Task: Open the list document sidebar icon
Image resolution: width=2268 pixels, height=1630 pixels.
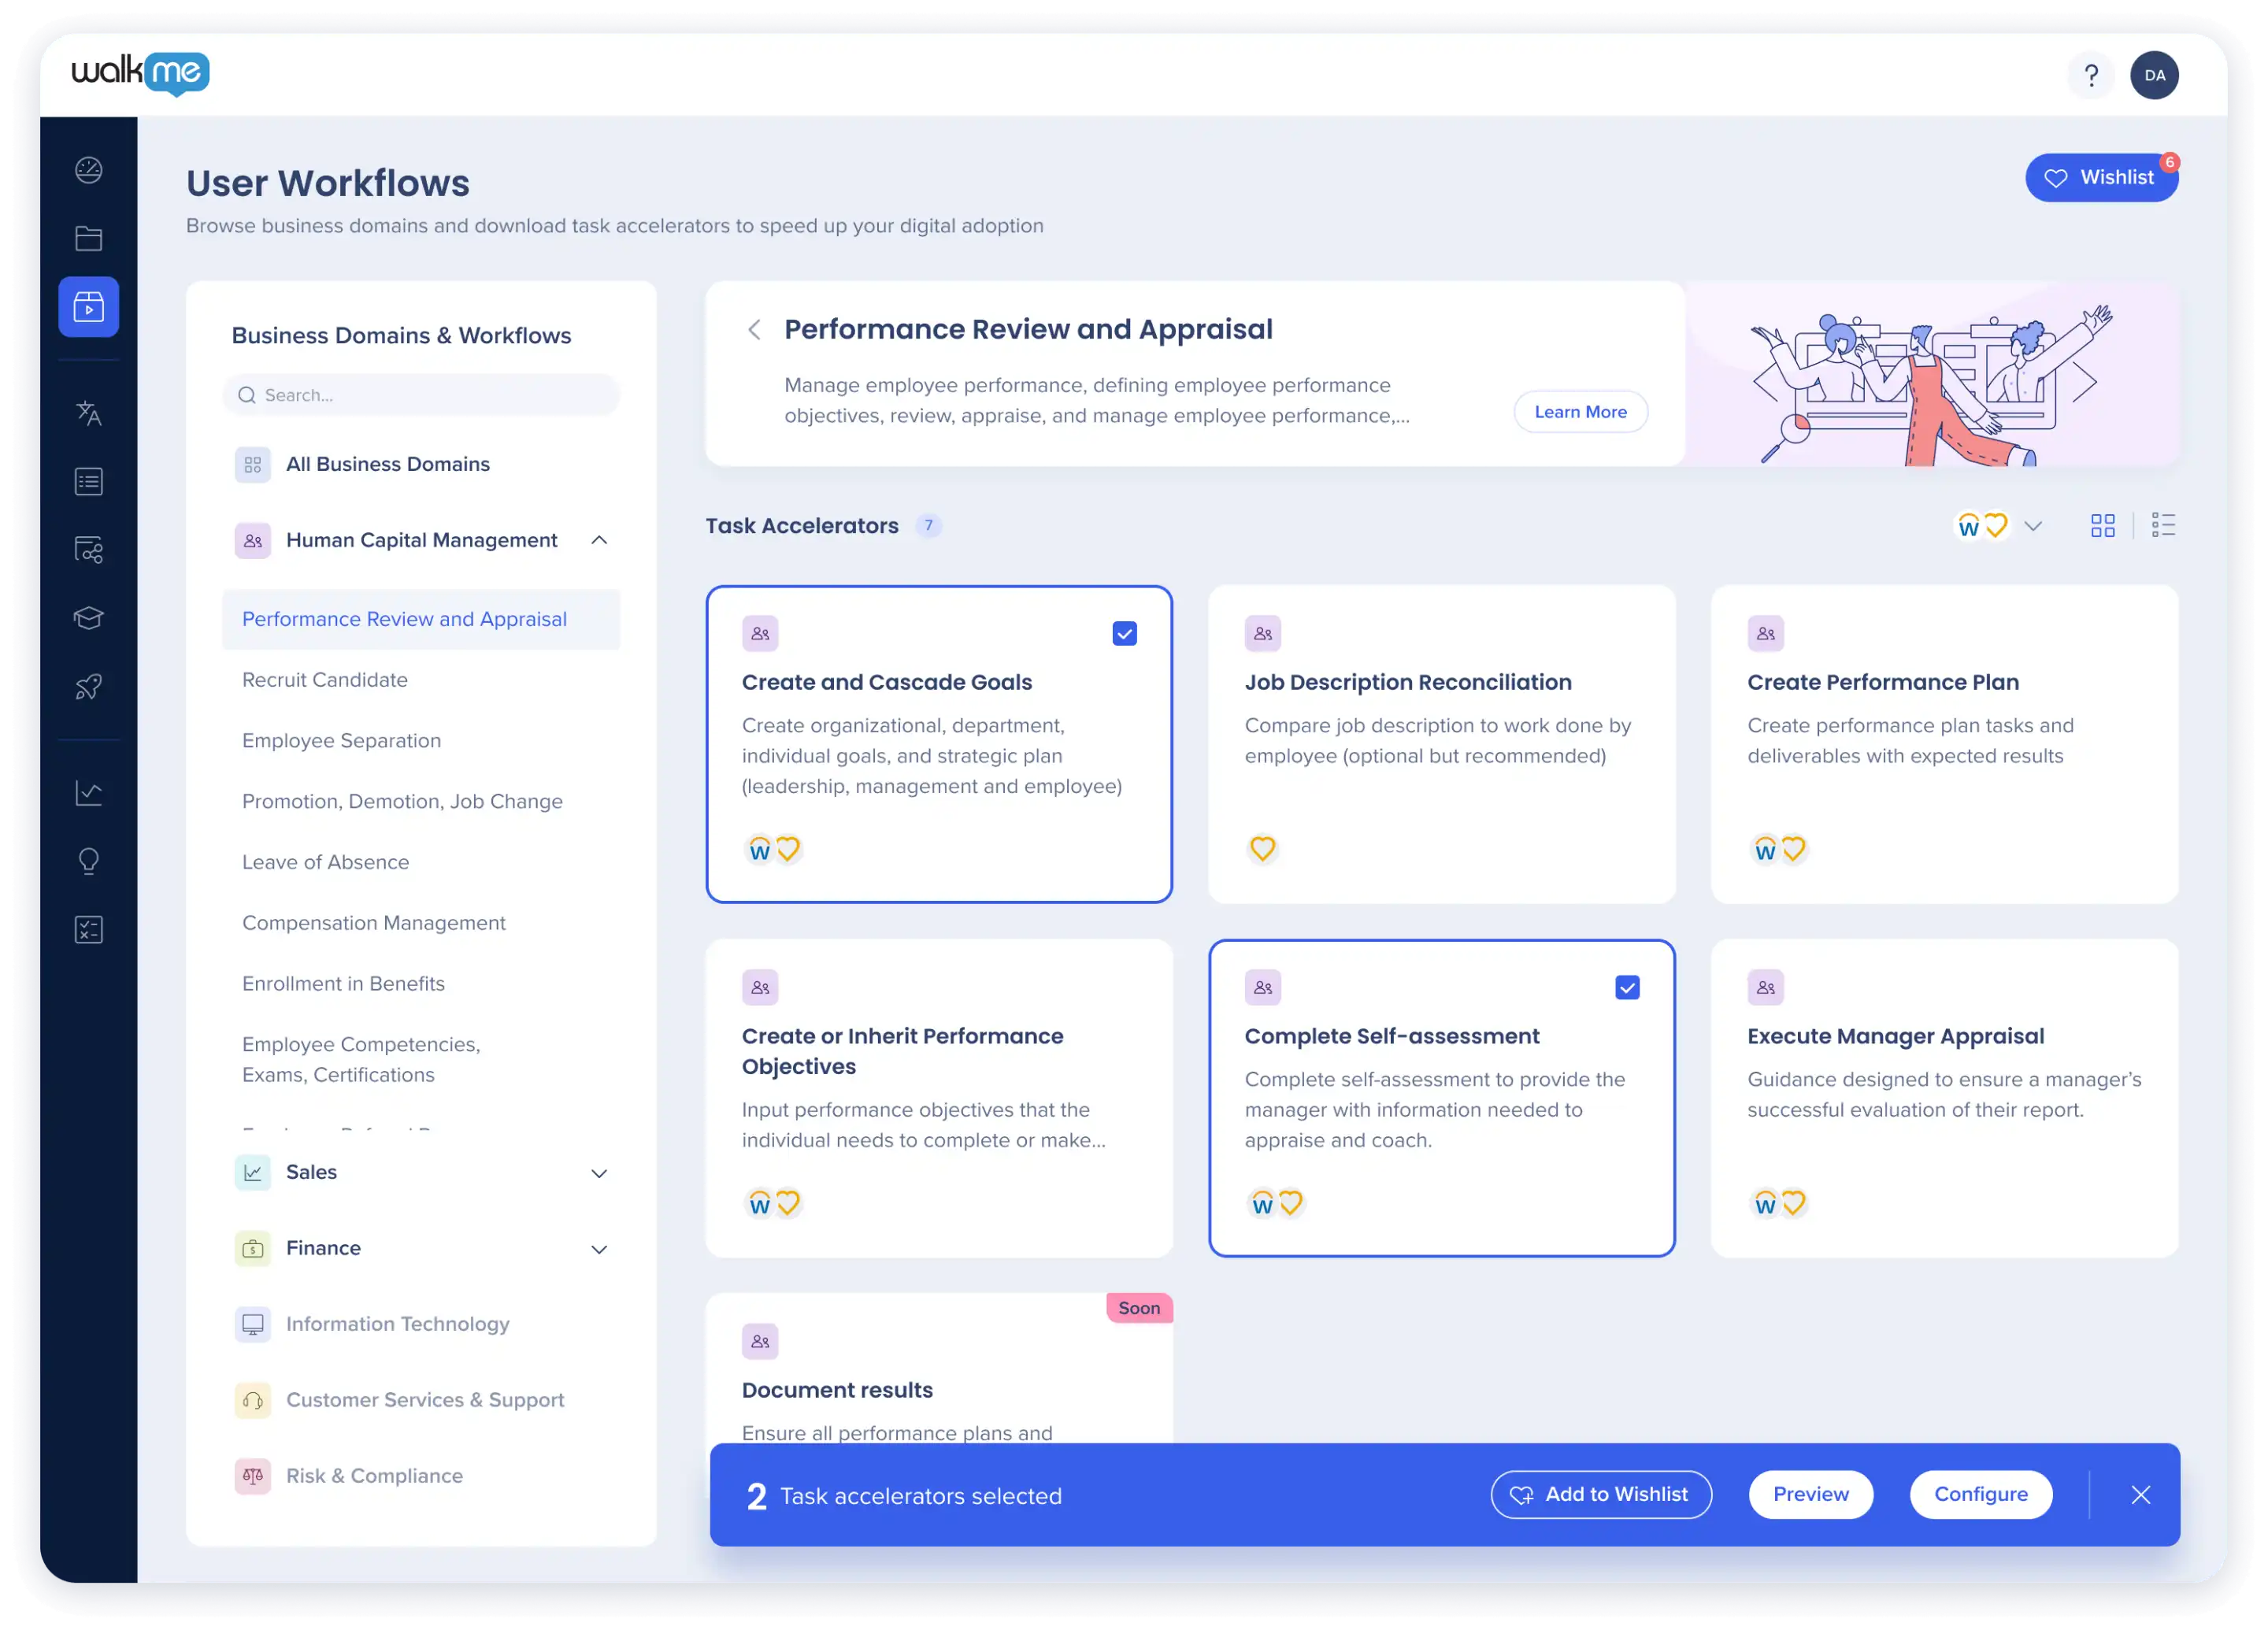Action: (x=89, y=482)
